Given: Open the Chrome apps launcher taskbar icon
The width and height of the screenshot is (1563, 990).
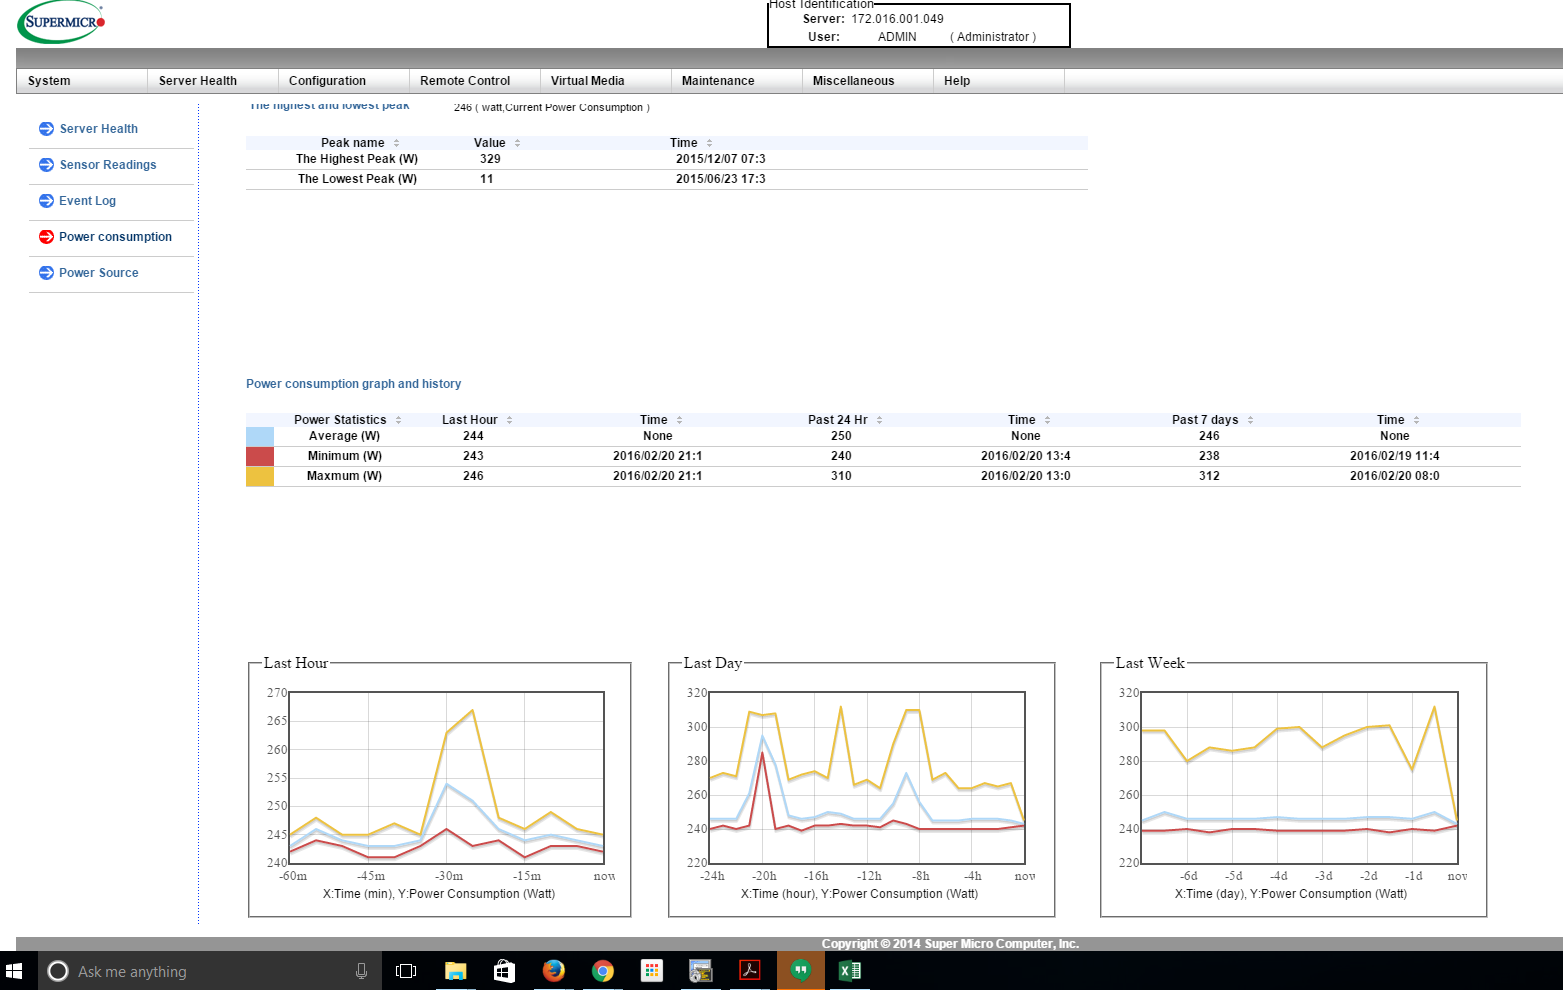Looking at the screenshot, I should click(x=652, y=971).
